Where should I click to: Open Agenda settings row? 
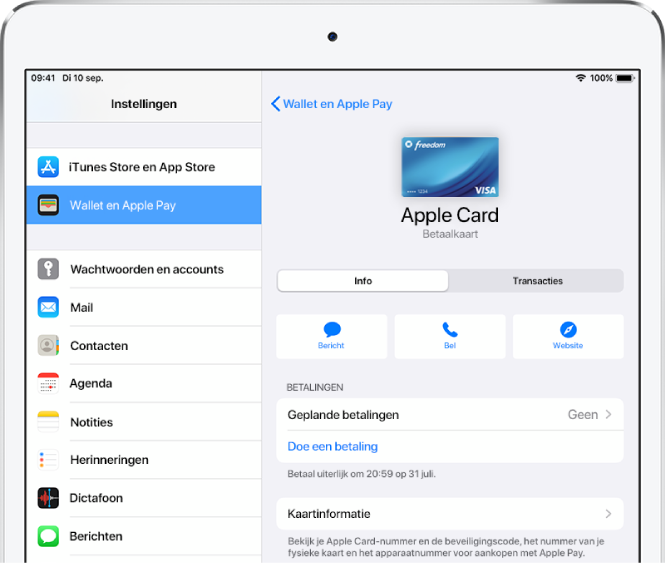[144, 383]
